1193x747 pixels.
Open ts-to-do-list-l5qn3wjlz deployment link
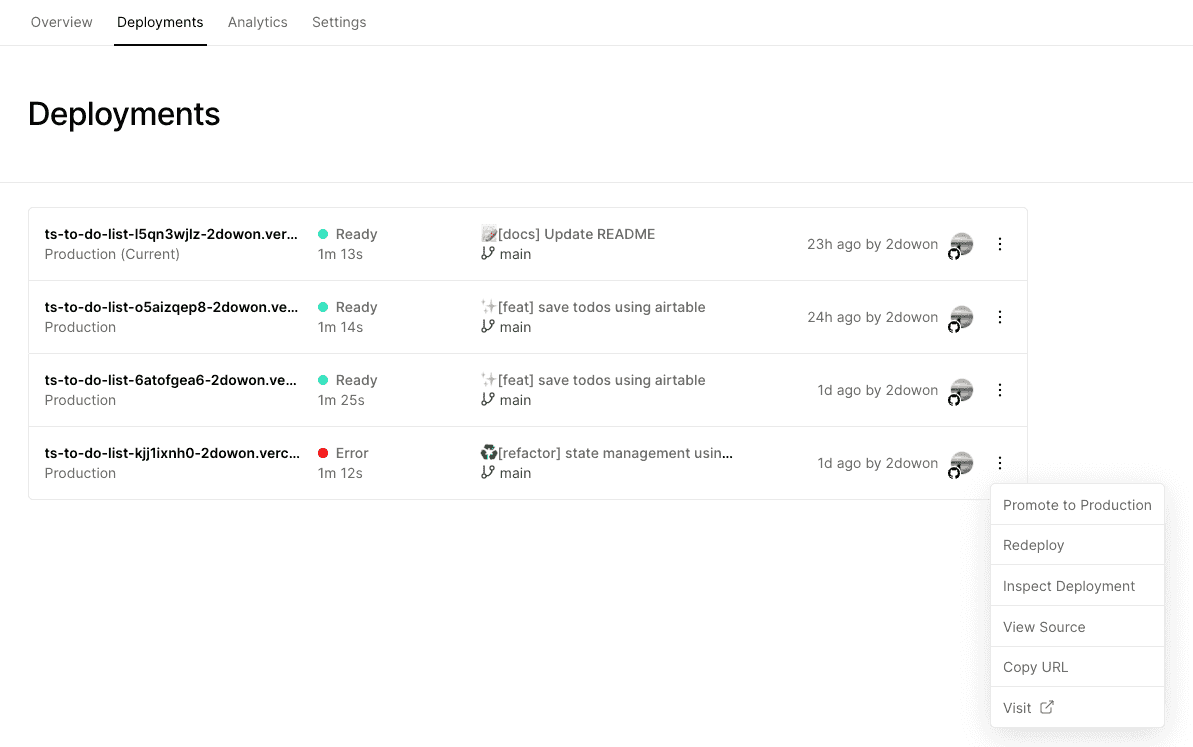click(x=171, y=234)
